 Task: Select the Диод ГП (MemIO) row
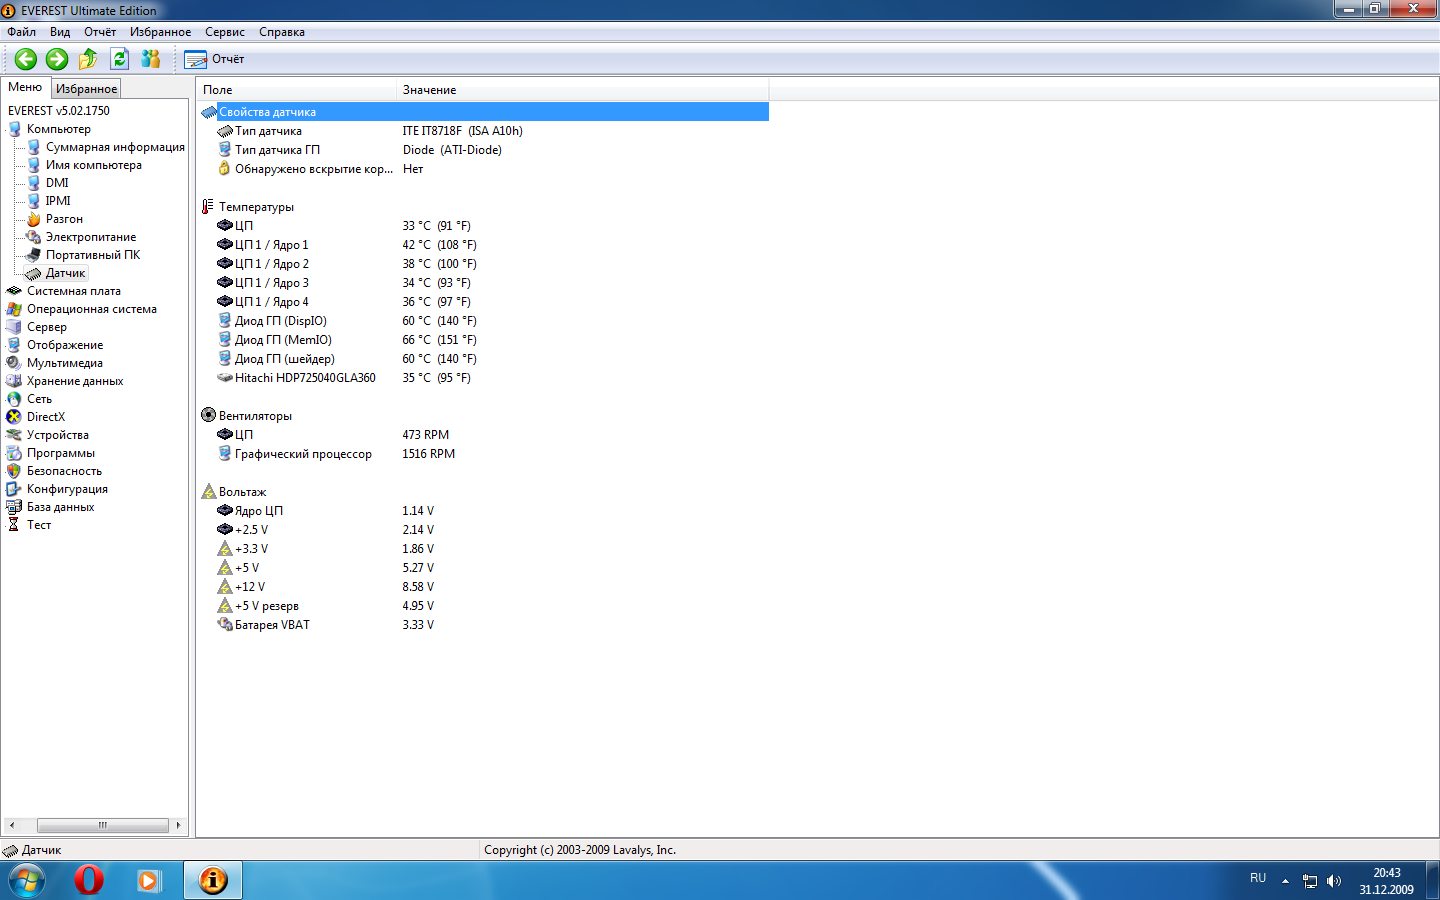483,340
